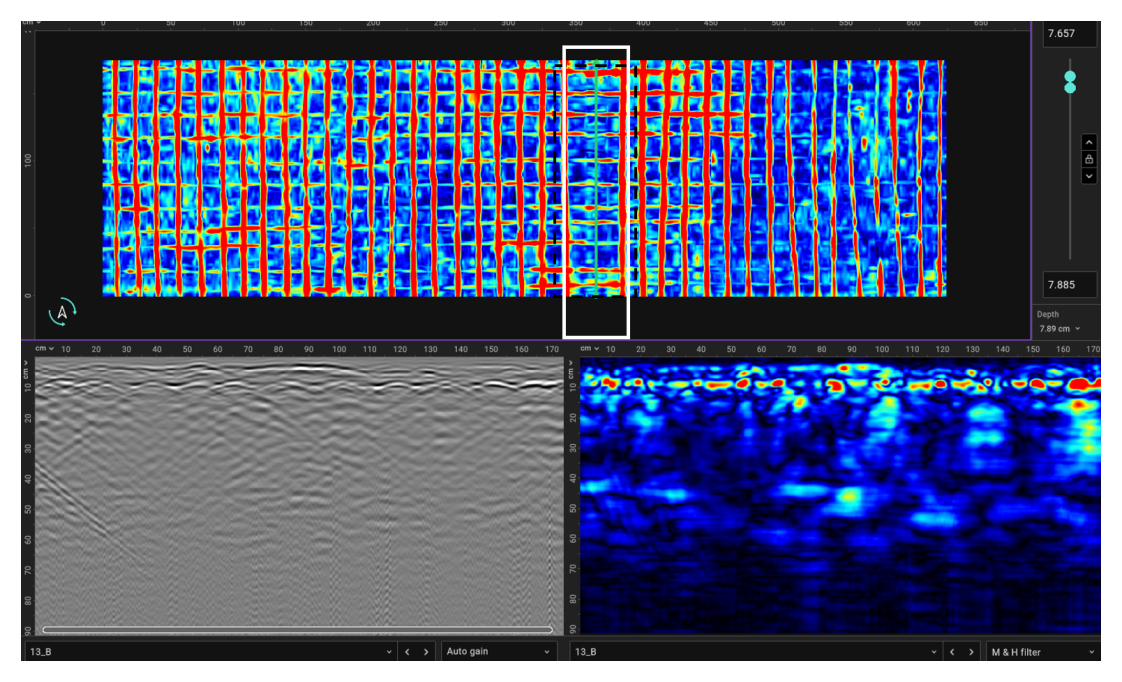Viewport: 1122px width, 682px height.
Task: Open the M & H filter dropdown
Action: pos(1042,652)
